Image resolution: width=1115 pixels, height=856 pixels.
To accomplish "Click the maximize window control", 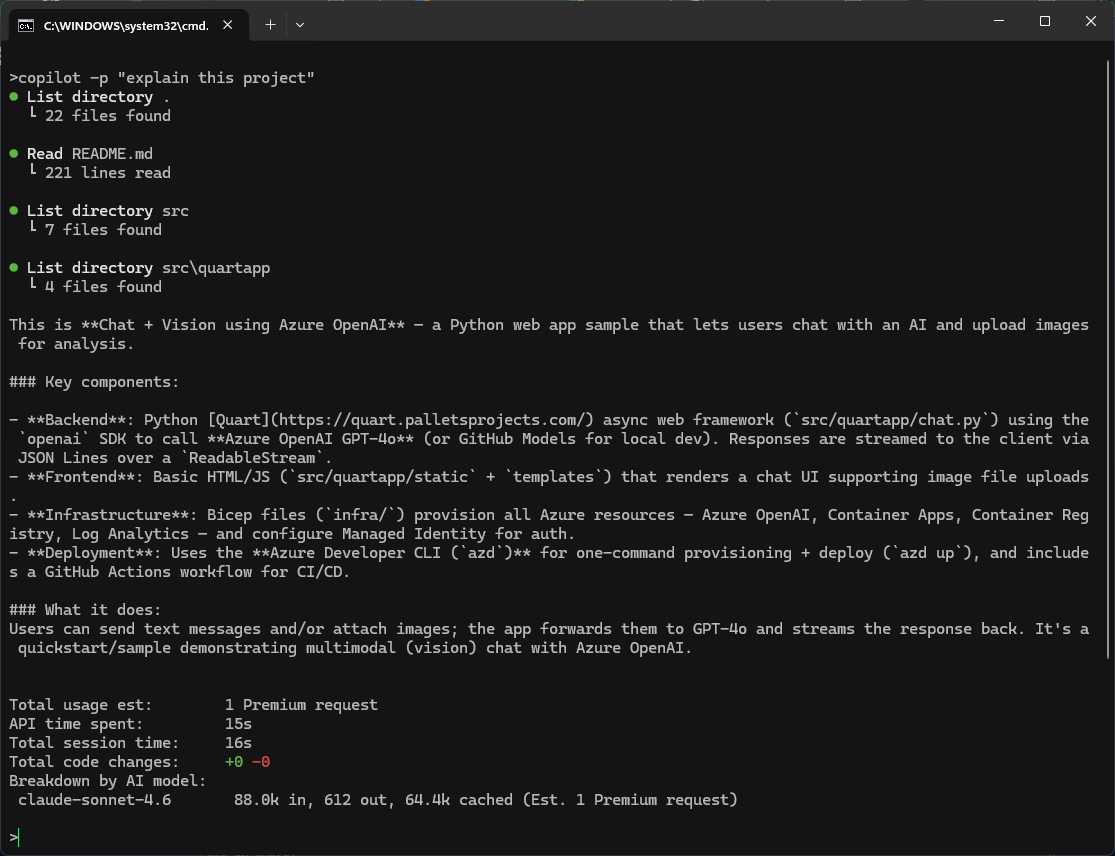I will 1044,21.
